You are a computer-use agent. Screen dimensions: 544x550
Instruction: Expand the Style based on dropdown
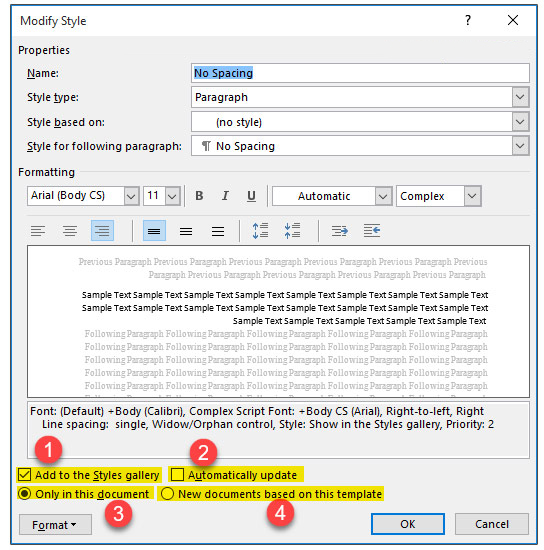(x=520, y=122)
